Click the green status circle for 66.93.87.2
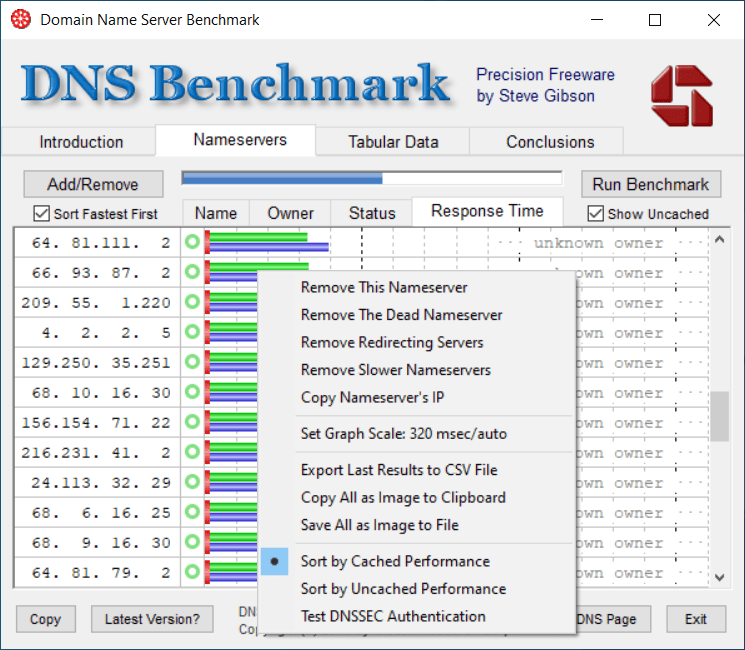This screenshot has height=650, width=745. [x=192, y=272]
